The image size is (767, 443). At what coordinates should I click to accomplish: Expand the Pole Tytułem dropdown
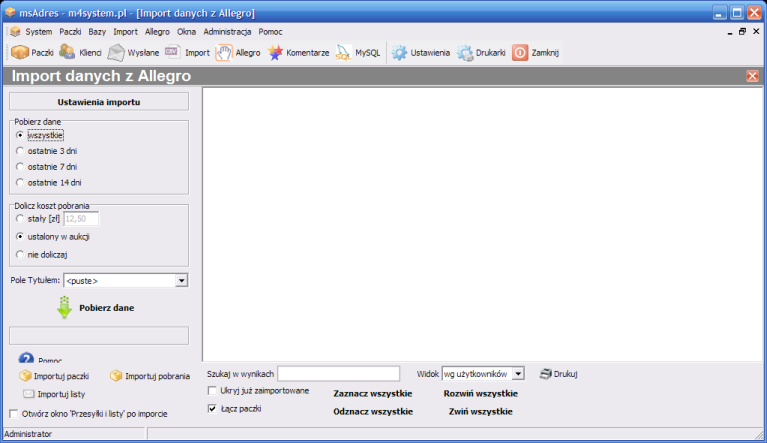(181, 281)
